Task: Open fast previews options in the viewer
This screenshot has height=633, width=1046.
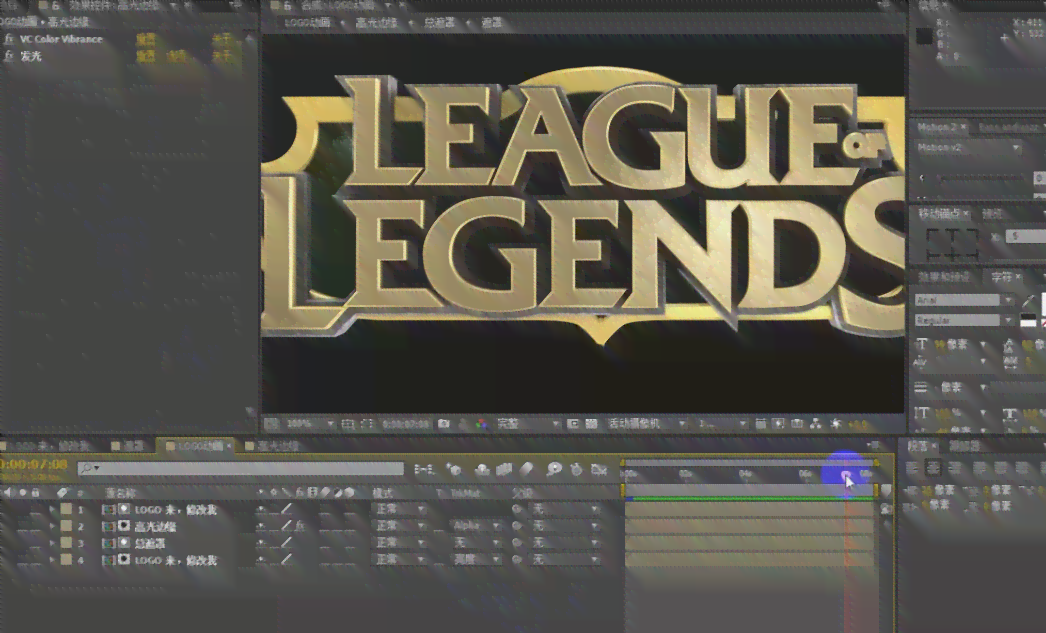Action: coord(778,424)
